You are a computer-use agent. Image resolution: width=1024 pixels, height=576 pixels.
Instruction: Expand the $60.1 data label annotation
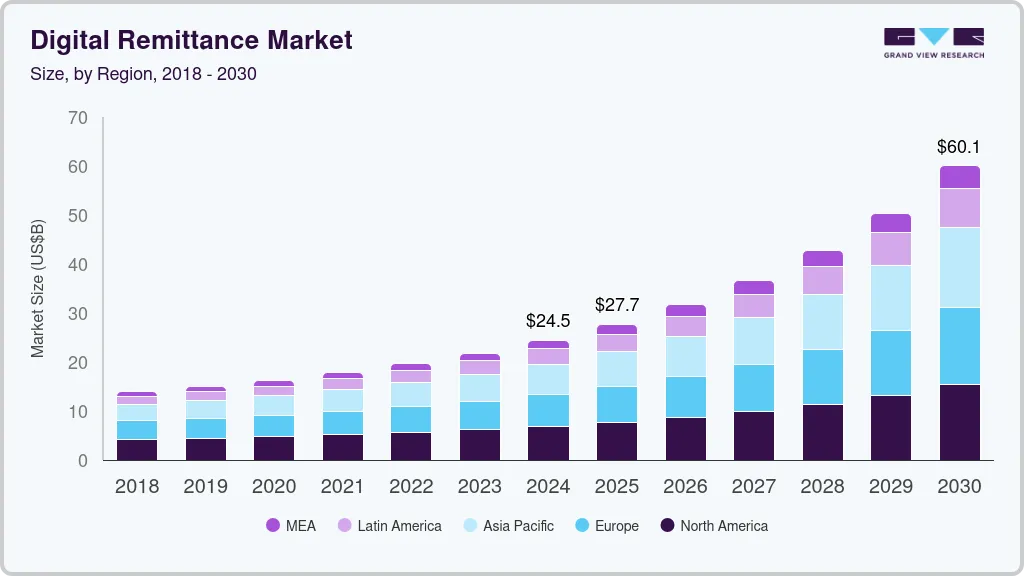point(958,146)
